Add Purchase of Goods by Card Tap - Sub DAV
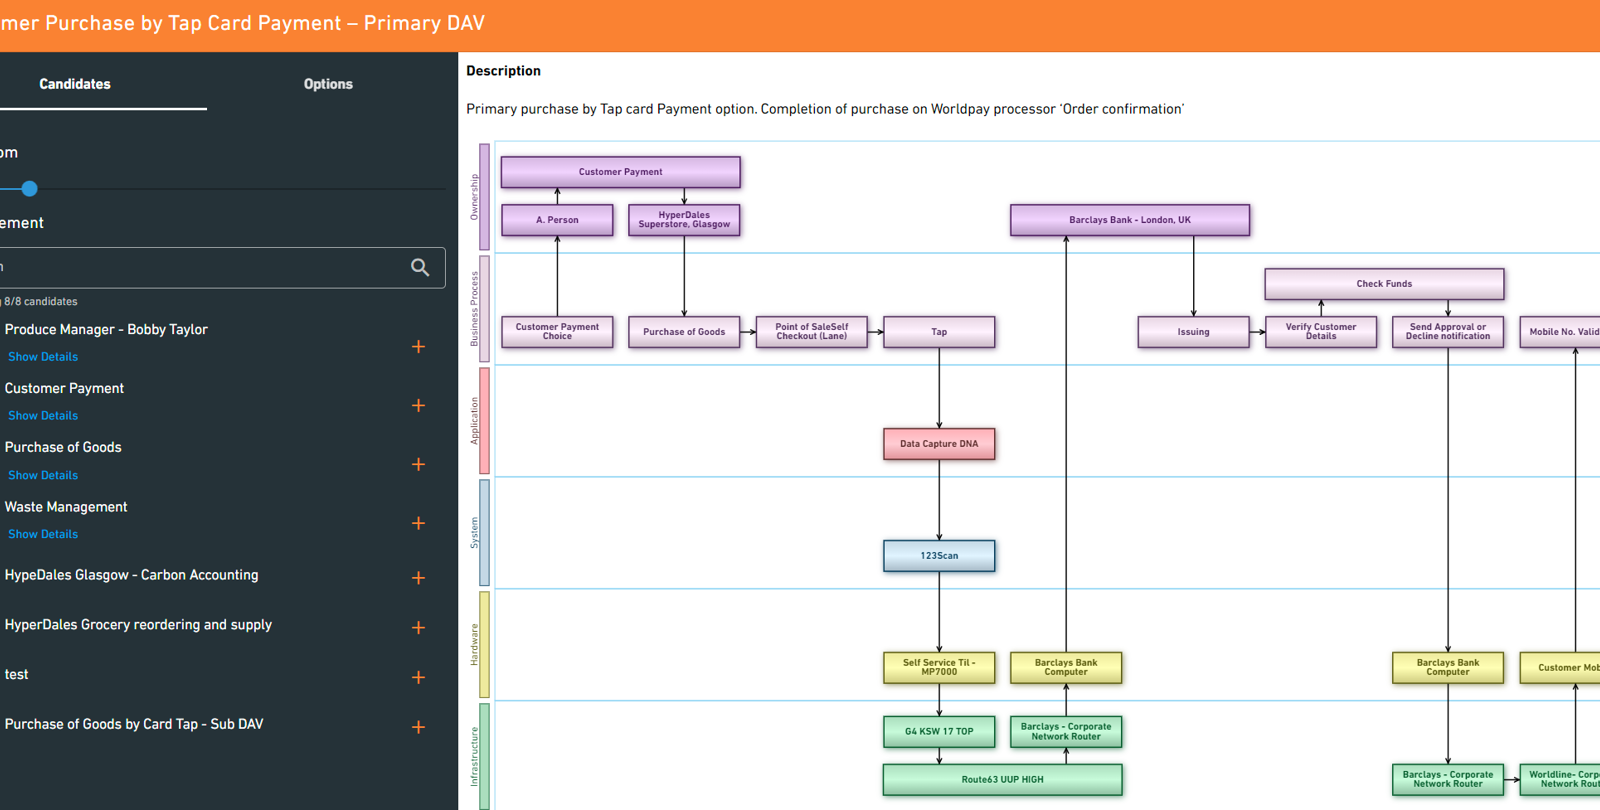The width and height of the screenshot is (1600, 810). (x=418, y=728)
